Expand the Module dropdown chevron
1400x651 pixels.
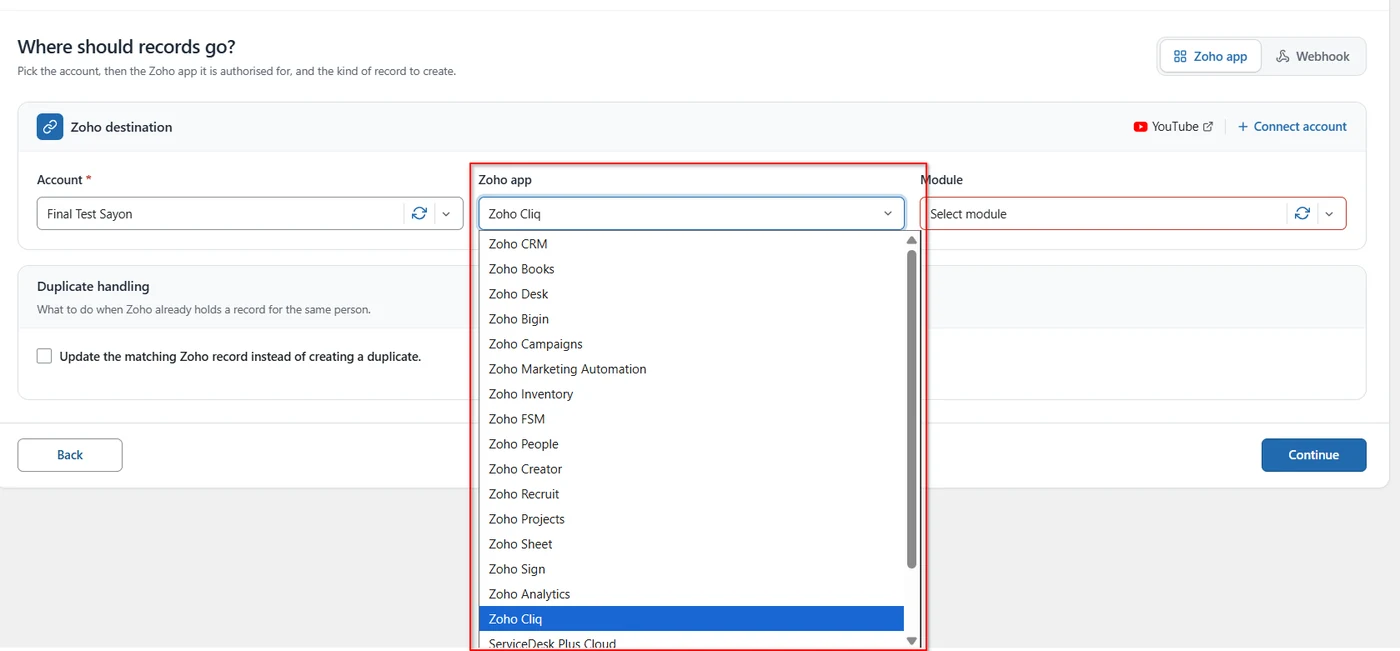point(1329,213)
